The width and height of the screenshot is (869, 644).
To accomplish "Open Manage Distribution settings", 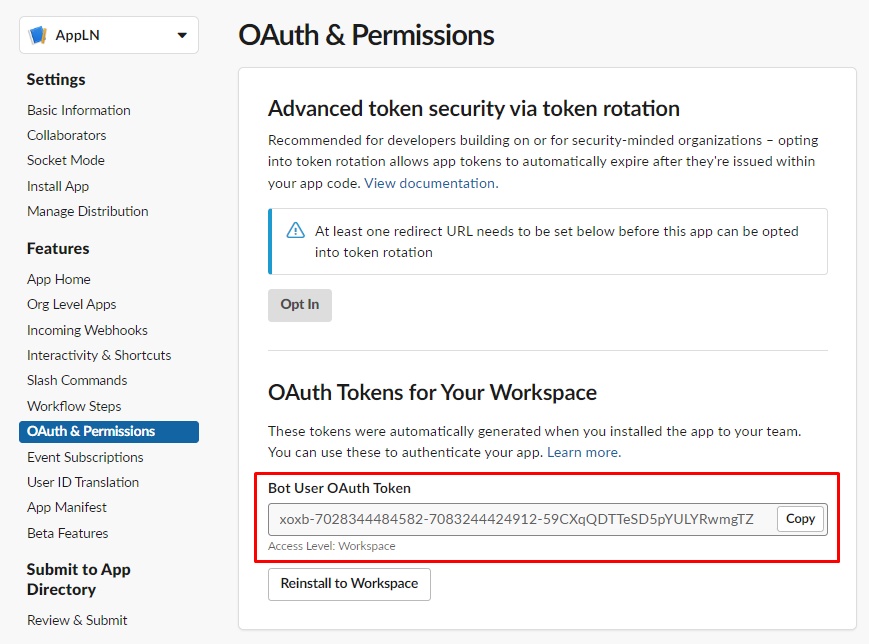I will pyautogui.click(x=86, y=211).
